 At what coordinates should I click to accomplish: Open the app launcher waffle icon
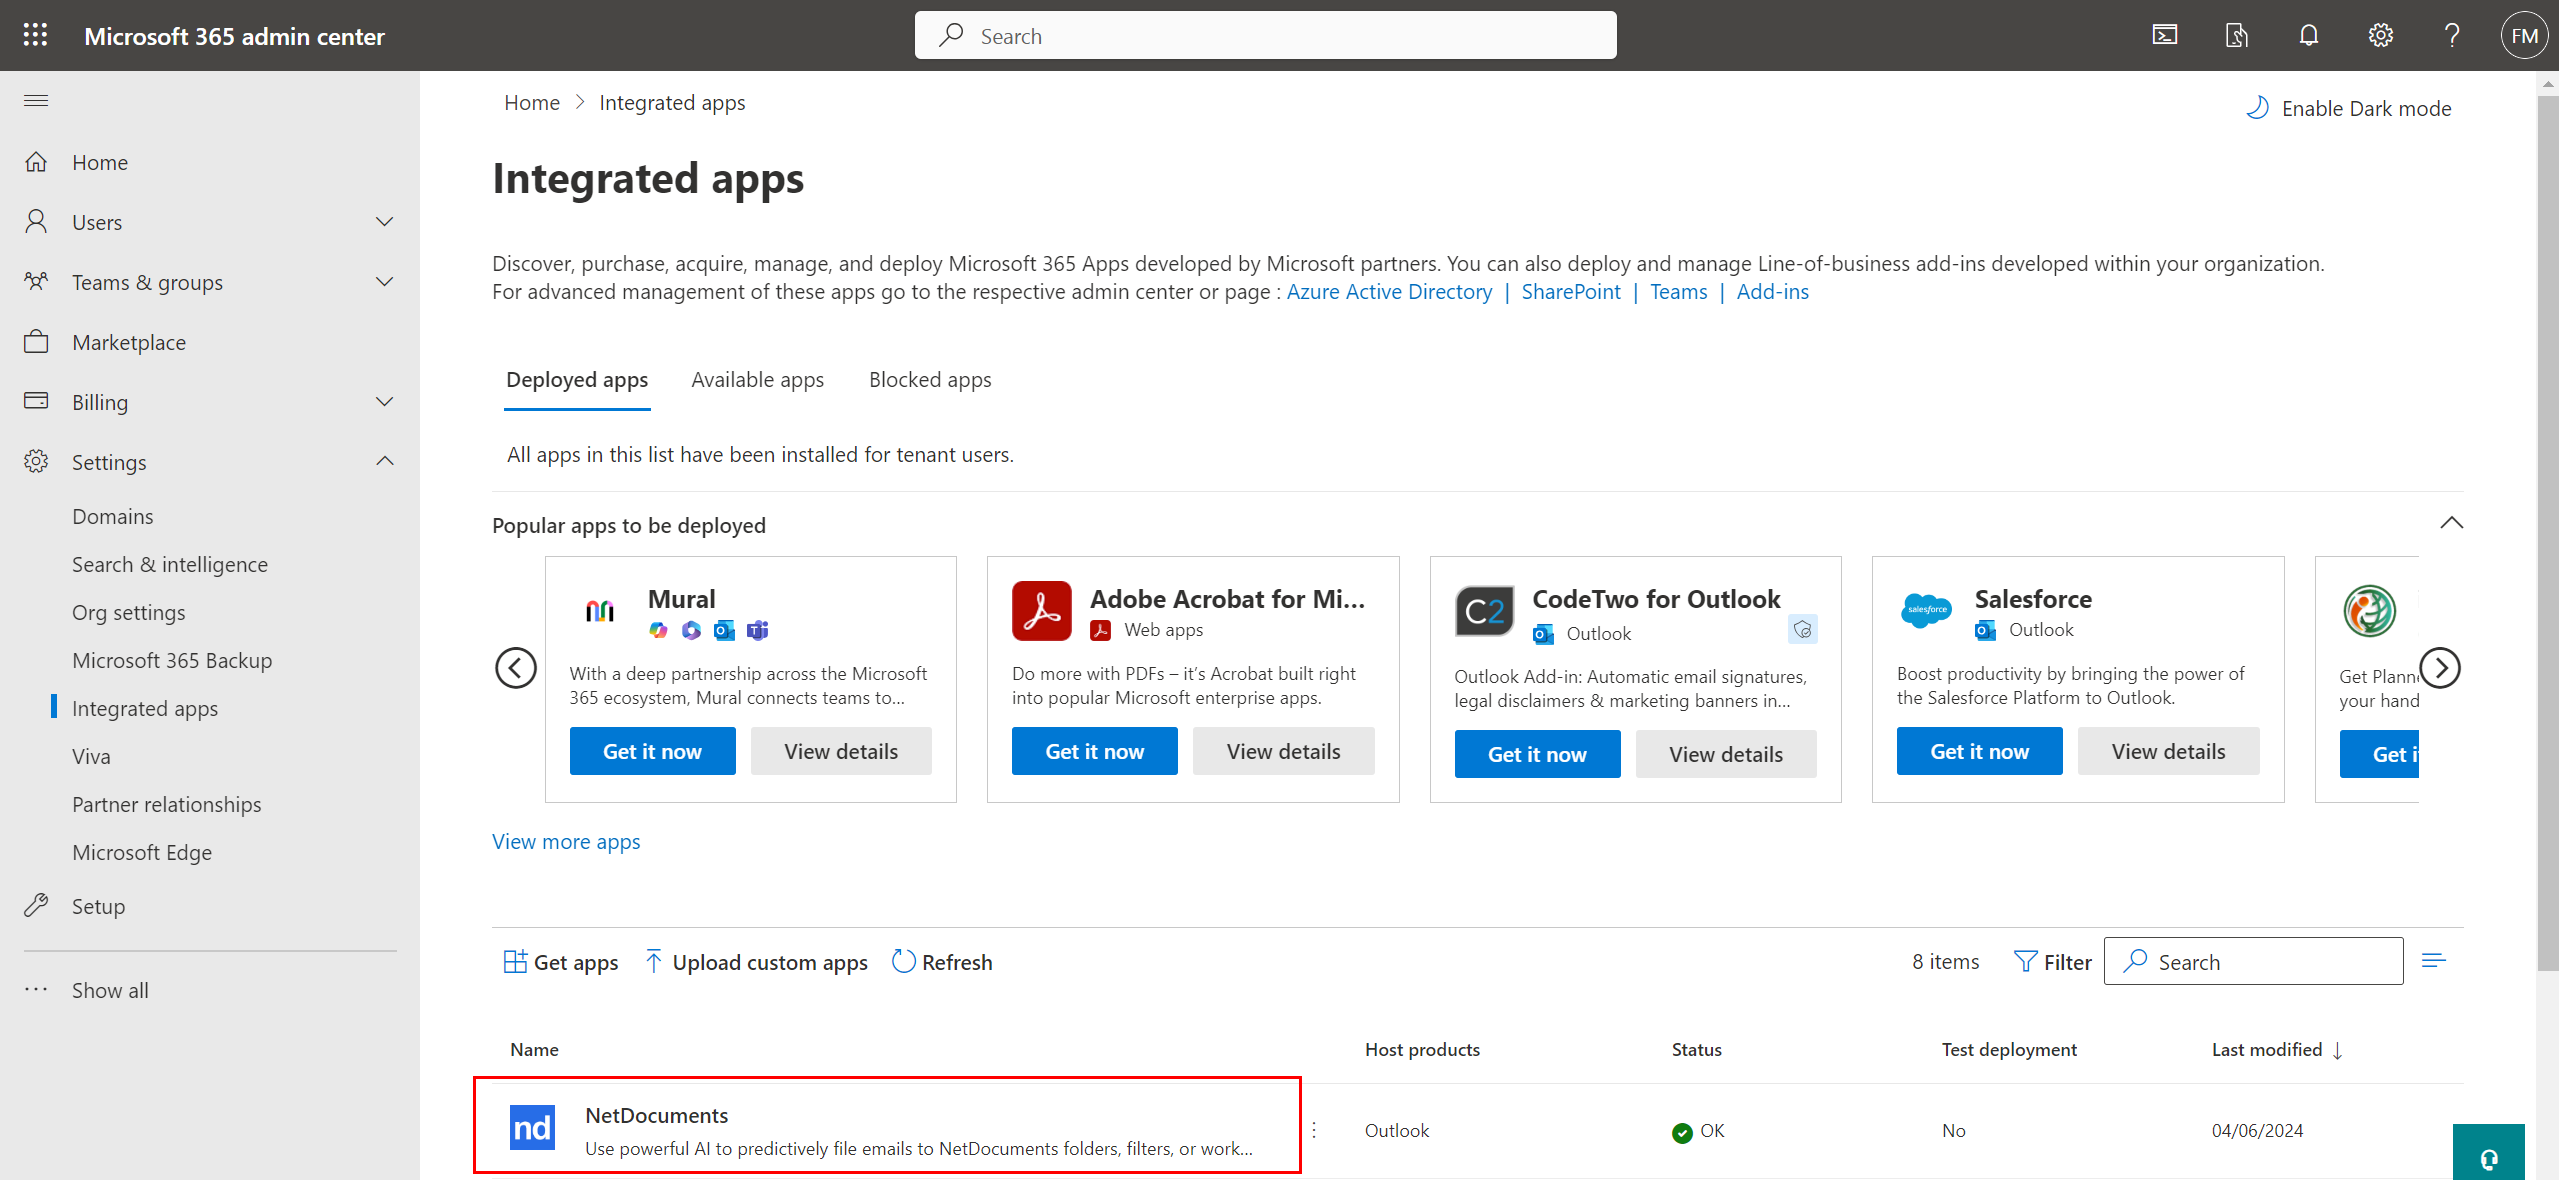pos(35,35)
